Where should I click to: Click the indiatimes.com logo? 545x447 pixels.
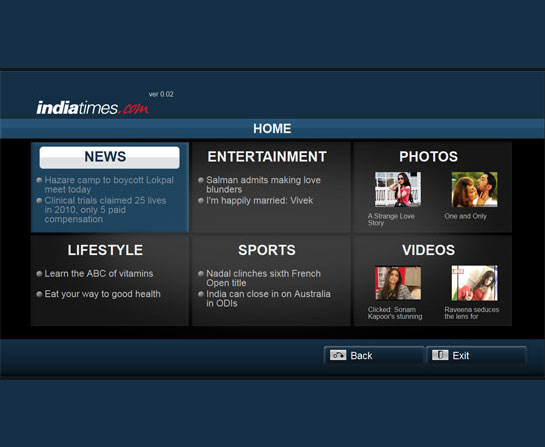[x=92, y=107]
